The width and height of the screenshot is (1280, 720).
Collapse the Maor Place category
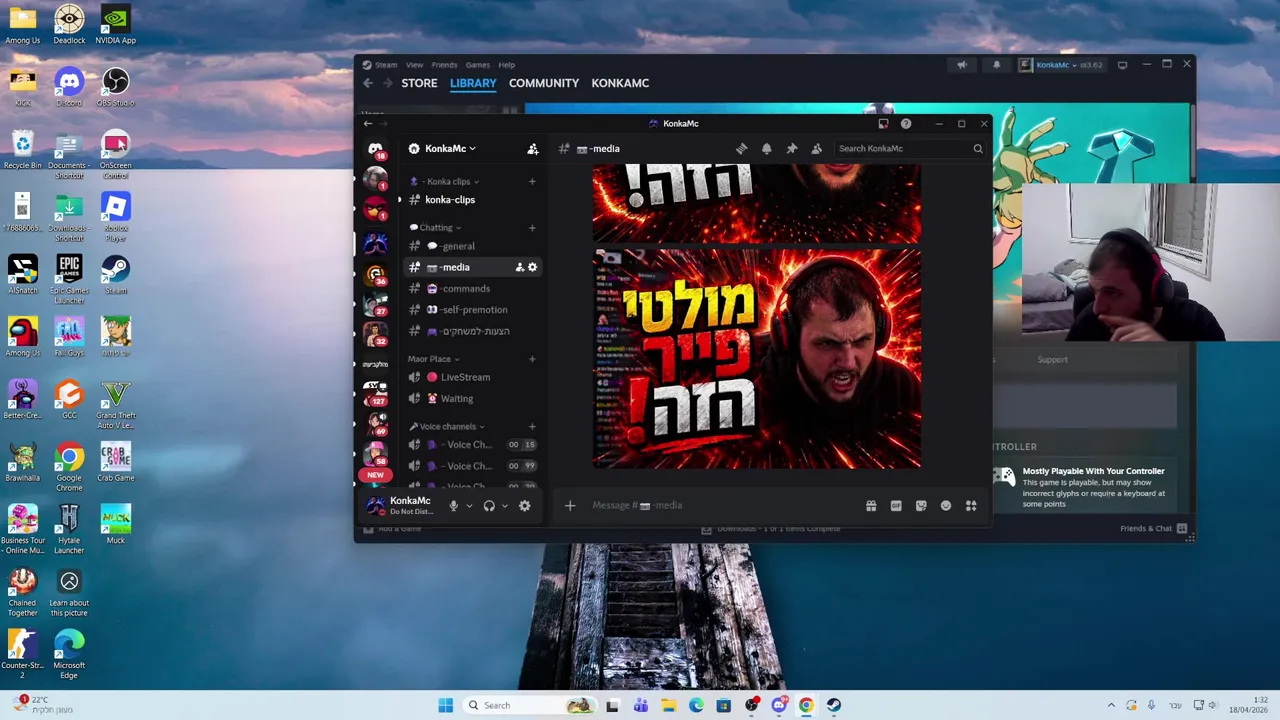tap(433, 359)
